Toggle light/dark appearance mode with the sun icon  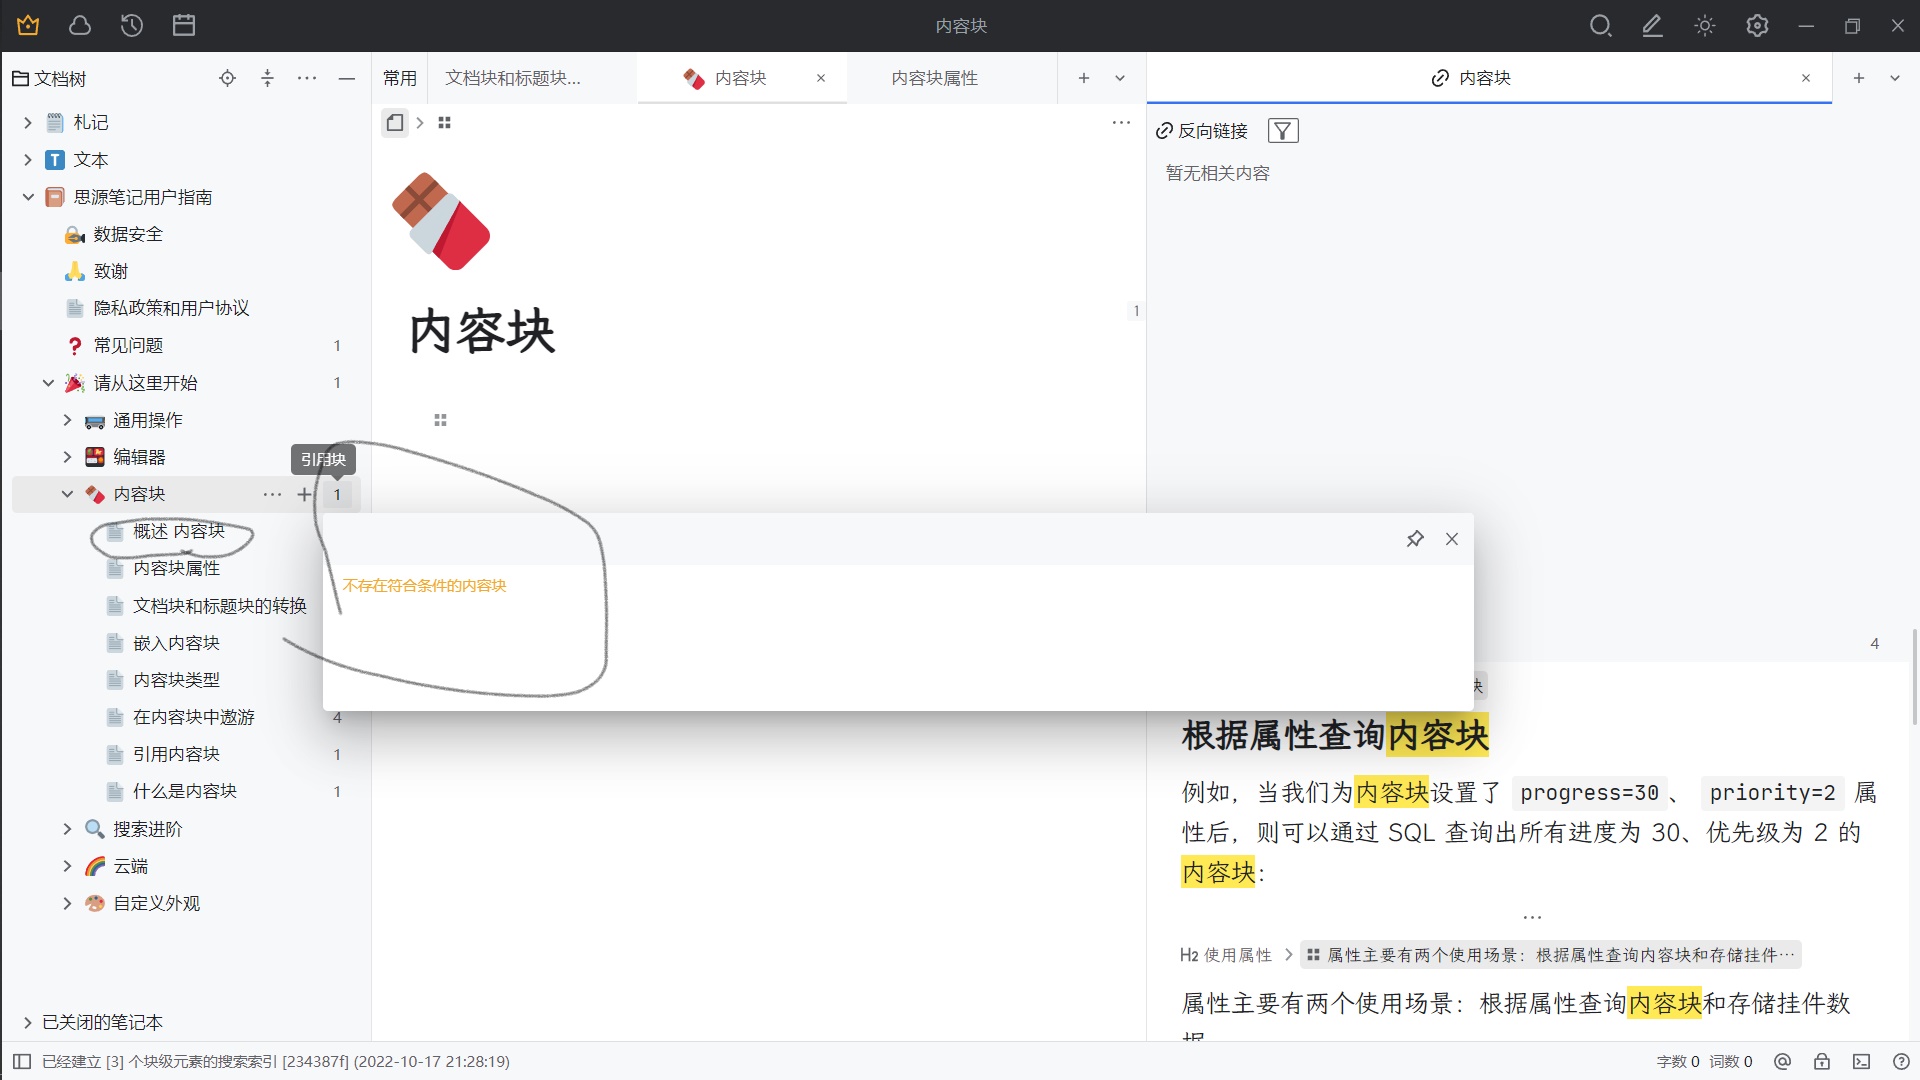pyautogui.click(x=1705, y=26)
